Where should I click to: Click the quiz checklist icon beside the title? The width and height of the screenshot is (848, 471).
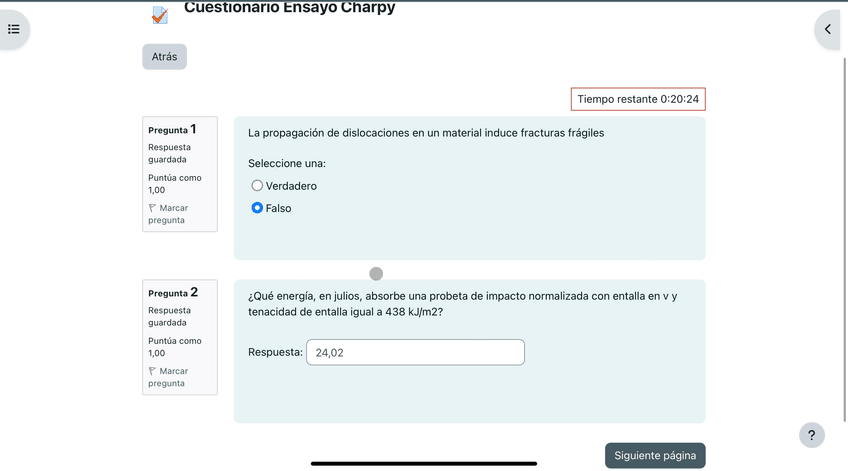tap(160, 14)
